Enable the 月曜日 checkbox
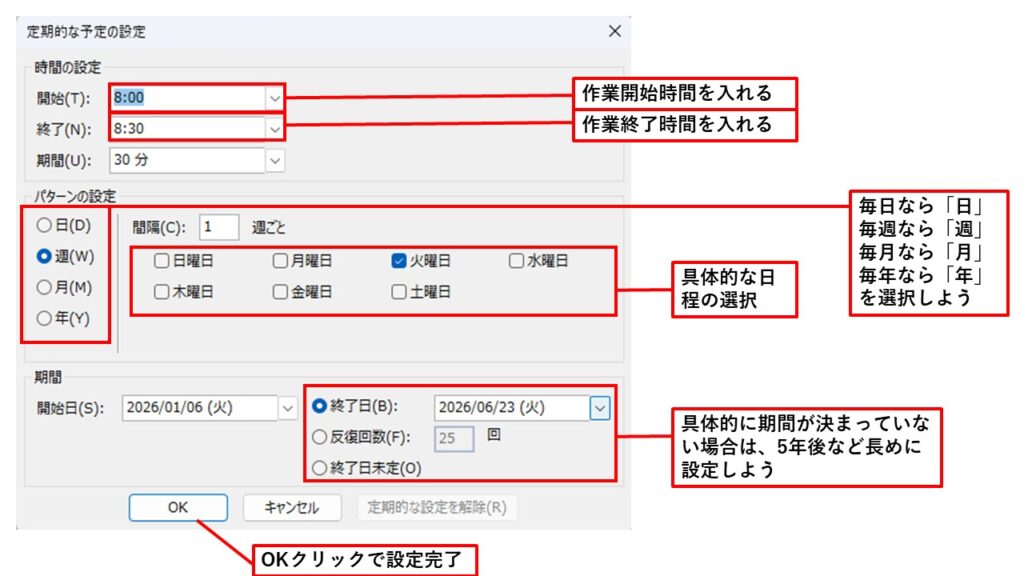This screenshot has height=576, width=1024. [x=280, y=262]
